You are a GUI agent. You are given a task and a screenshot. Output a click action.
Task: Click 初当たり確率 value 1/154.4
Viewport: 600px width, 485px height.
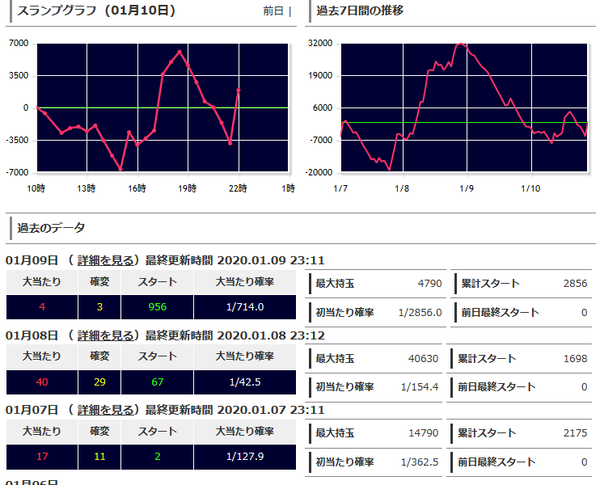(x=419, y=387)
